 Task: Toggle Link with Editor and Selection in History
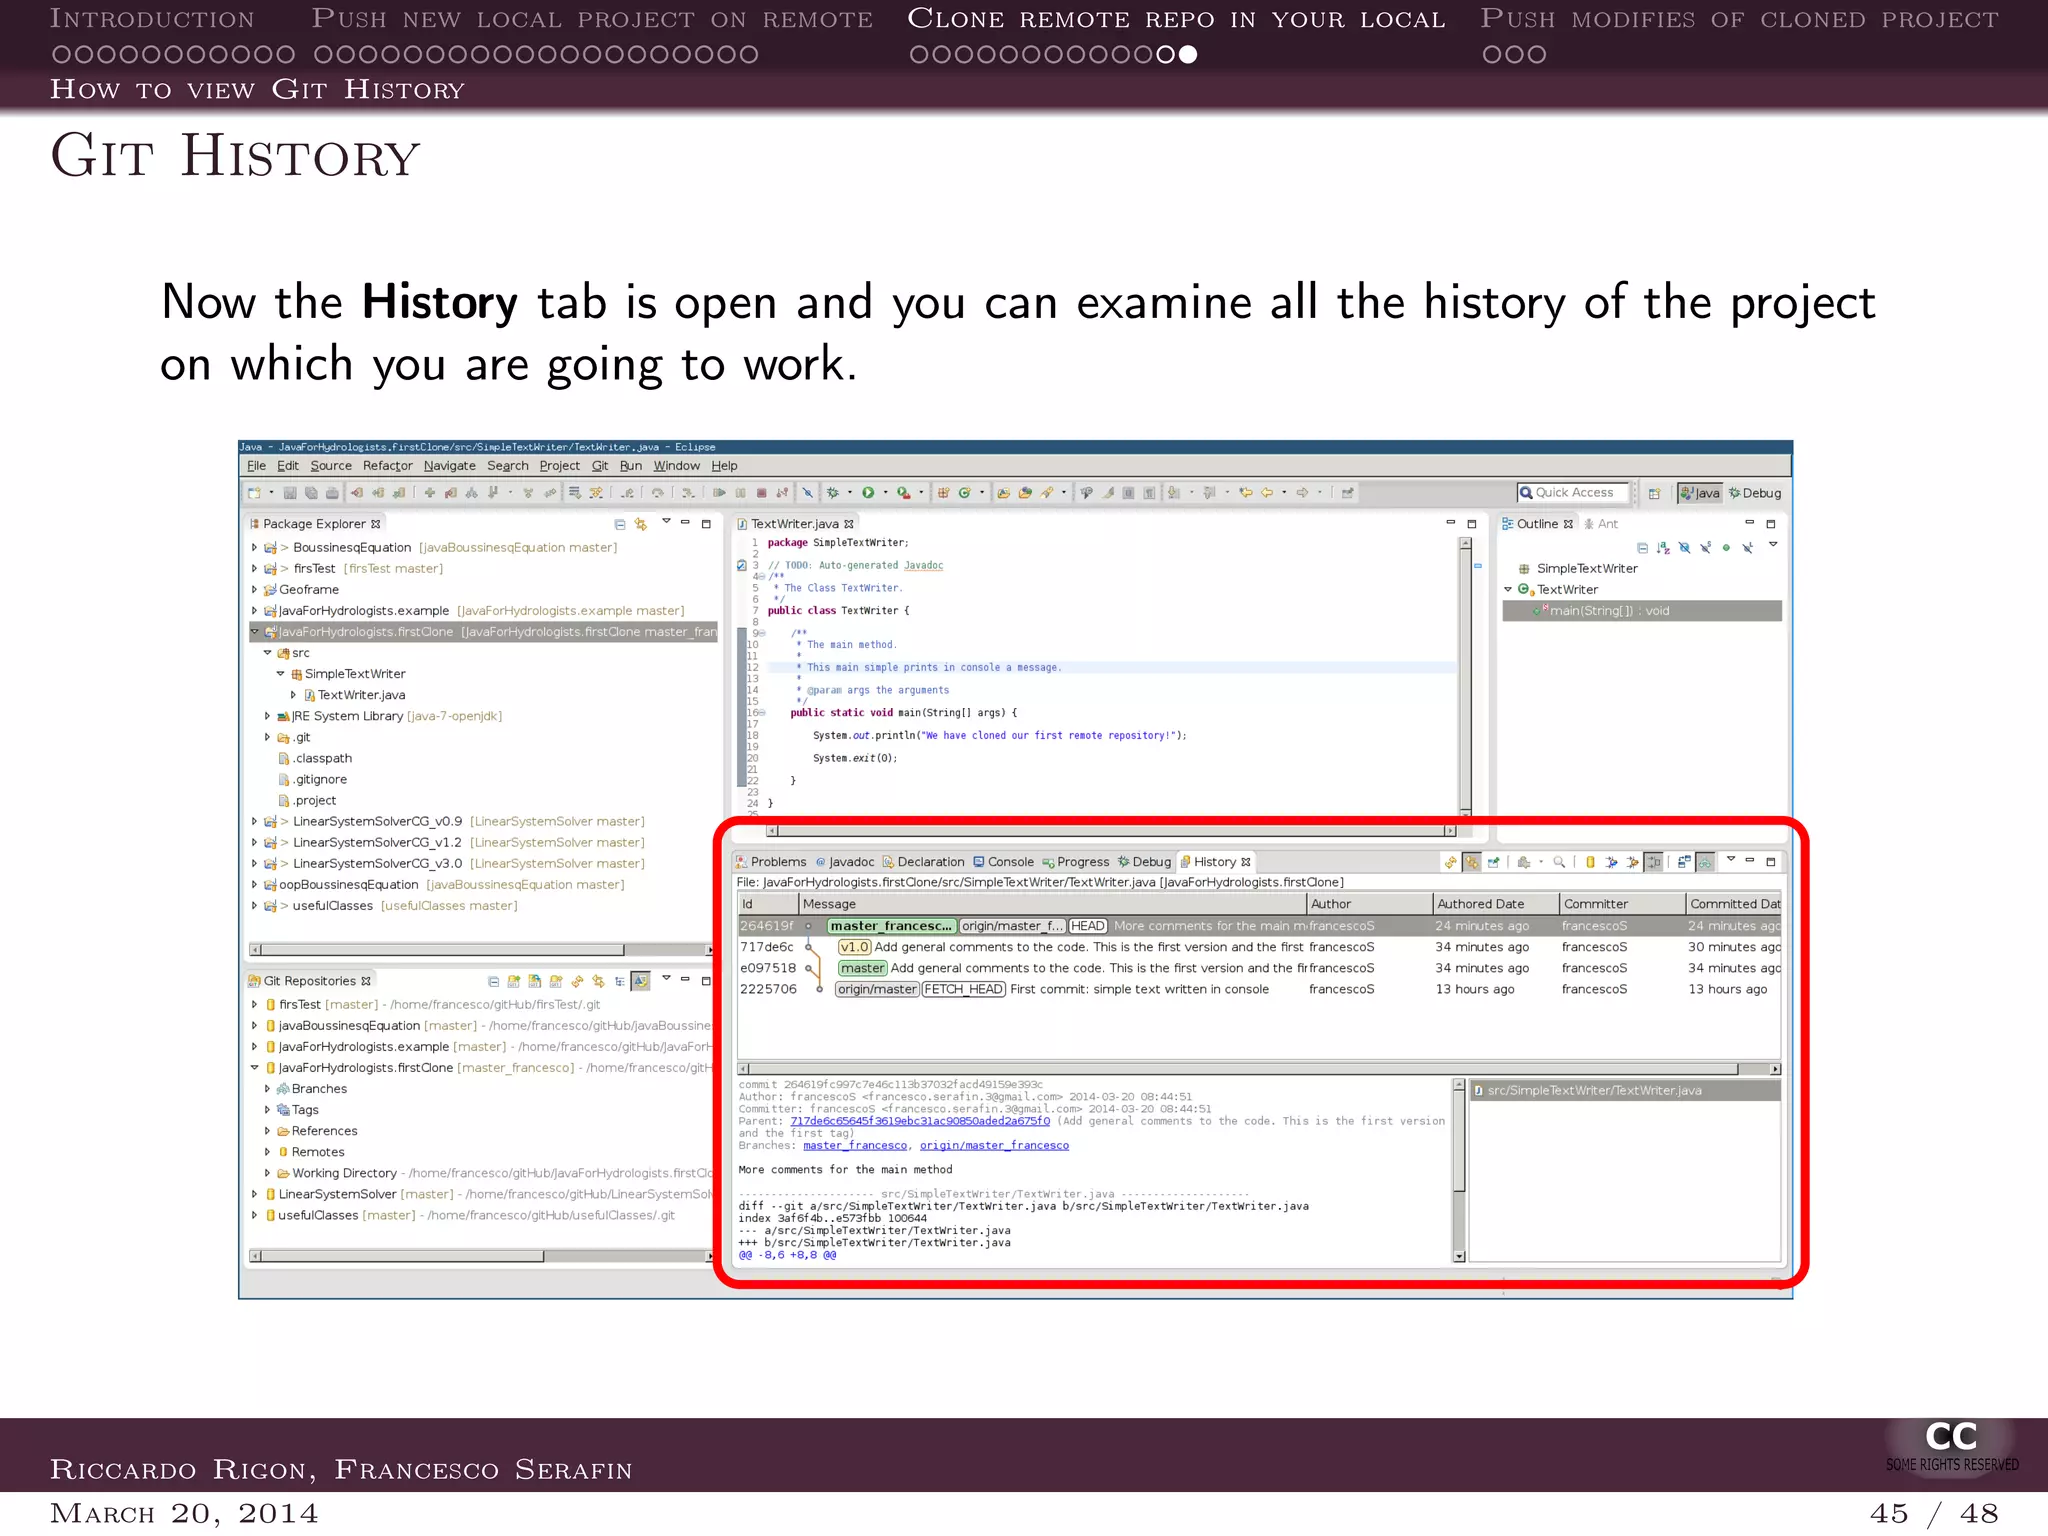pos(1472,862)
